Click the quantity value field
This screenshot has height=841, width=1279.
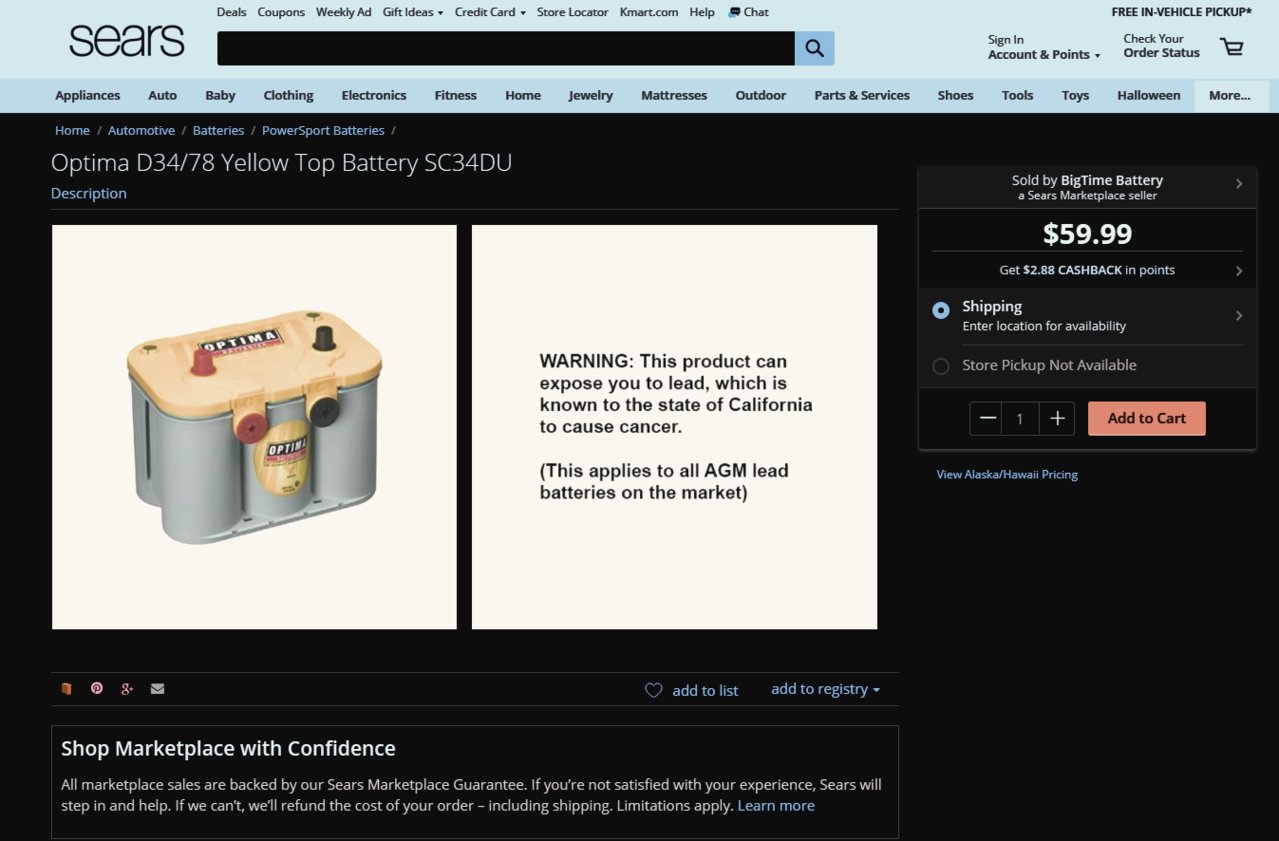click(x=1022, y=418)
